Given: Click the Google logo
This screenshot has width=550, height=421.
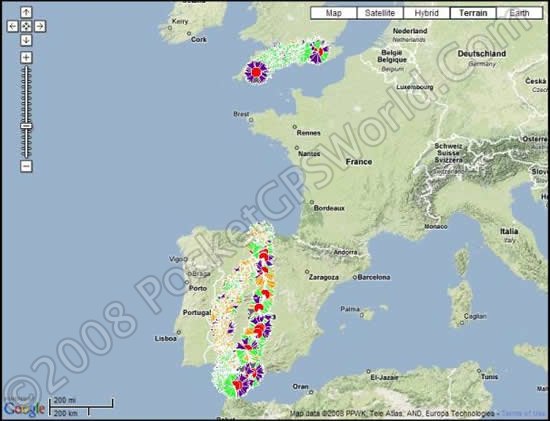Looking at the screenshot, I should (x=24, y=408).
